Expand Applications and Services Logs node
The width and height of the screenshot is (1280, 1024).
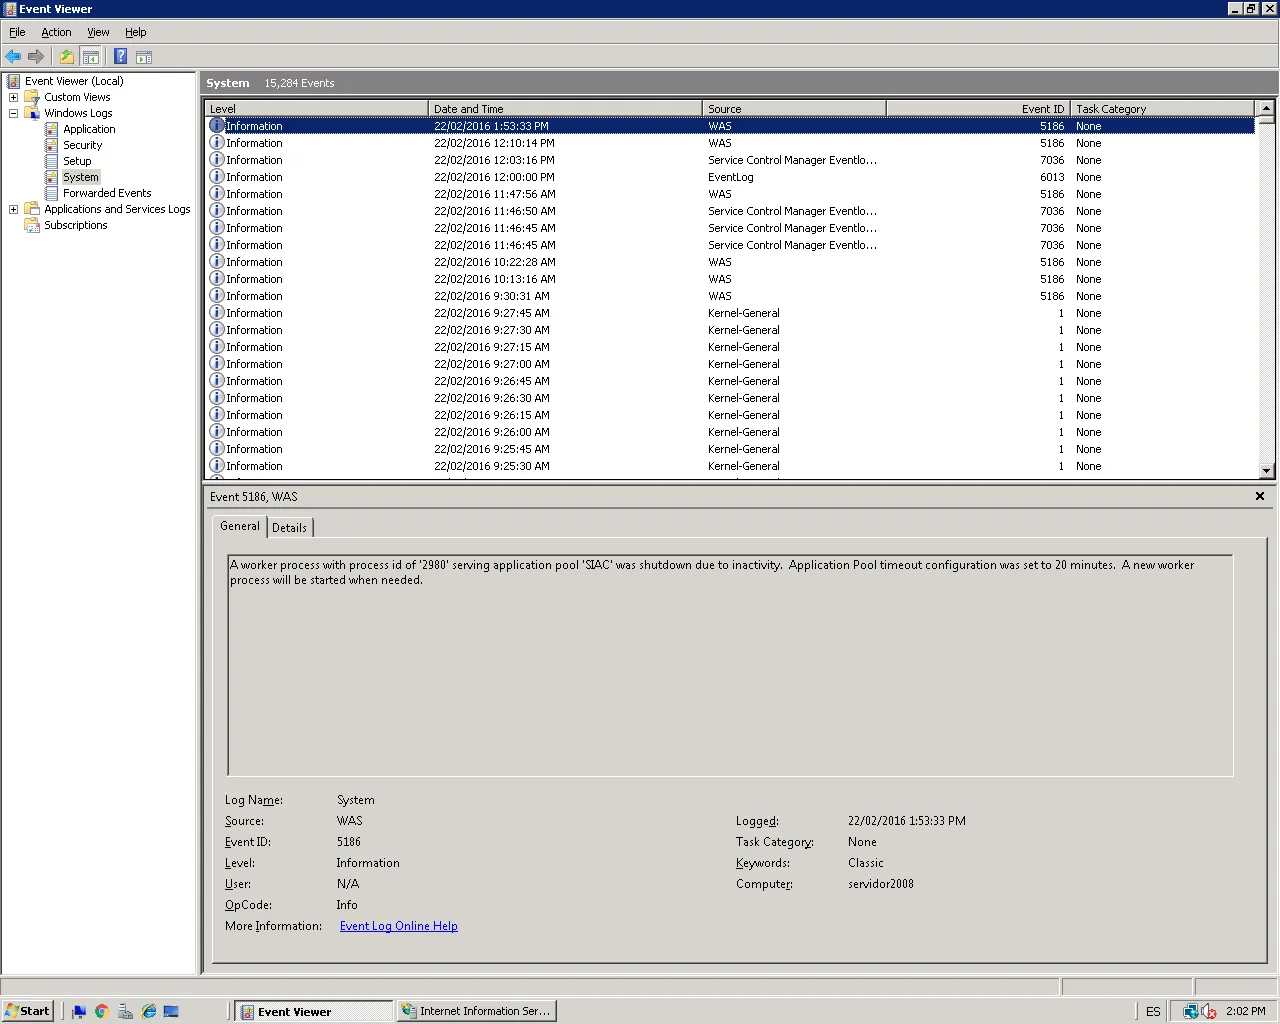13,209
